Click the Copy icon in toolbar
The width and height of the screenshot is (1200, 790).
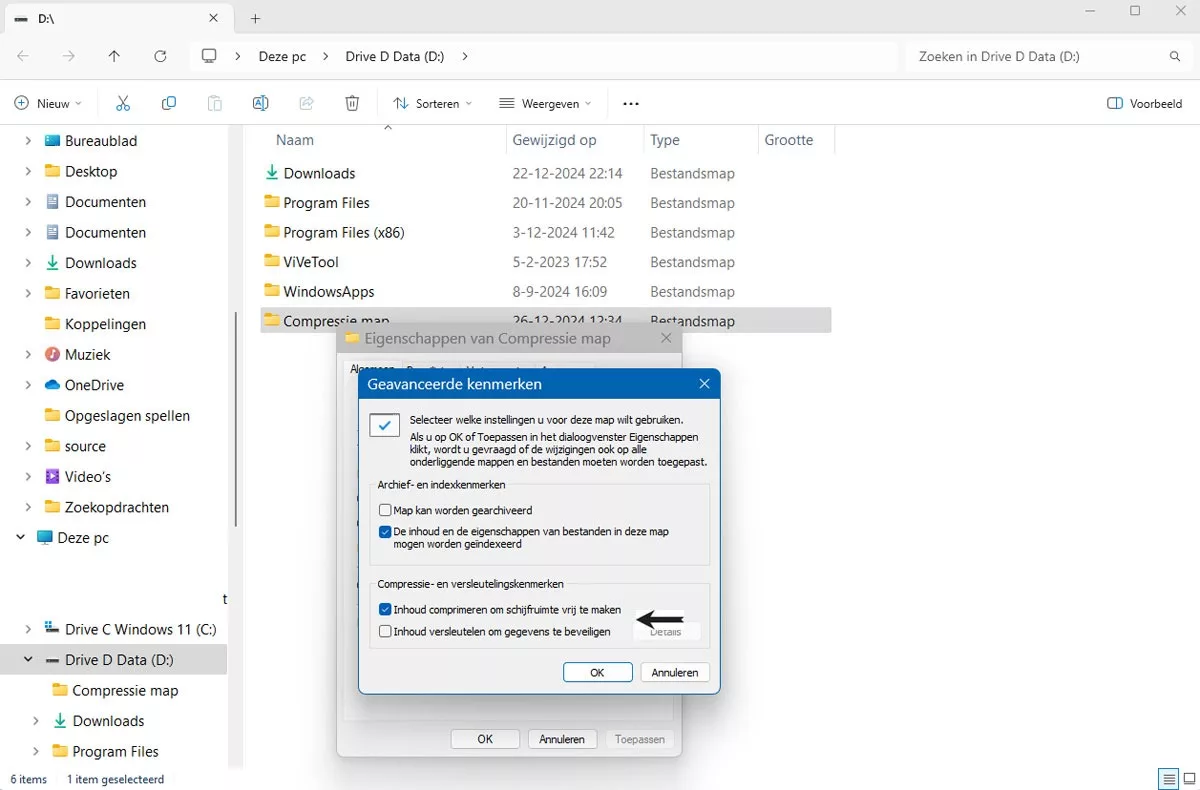coord(169,103)
